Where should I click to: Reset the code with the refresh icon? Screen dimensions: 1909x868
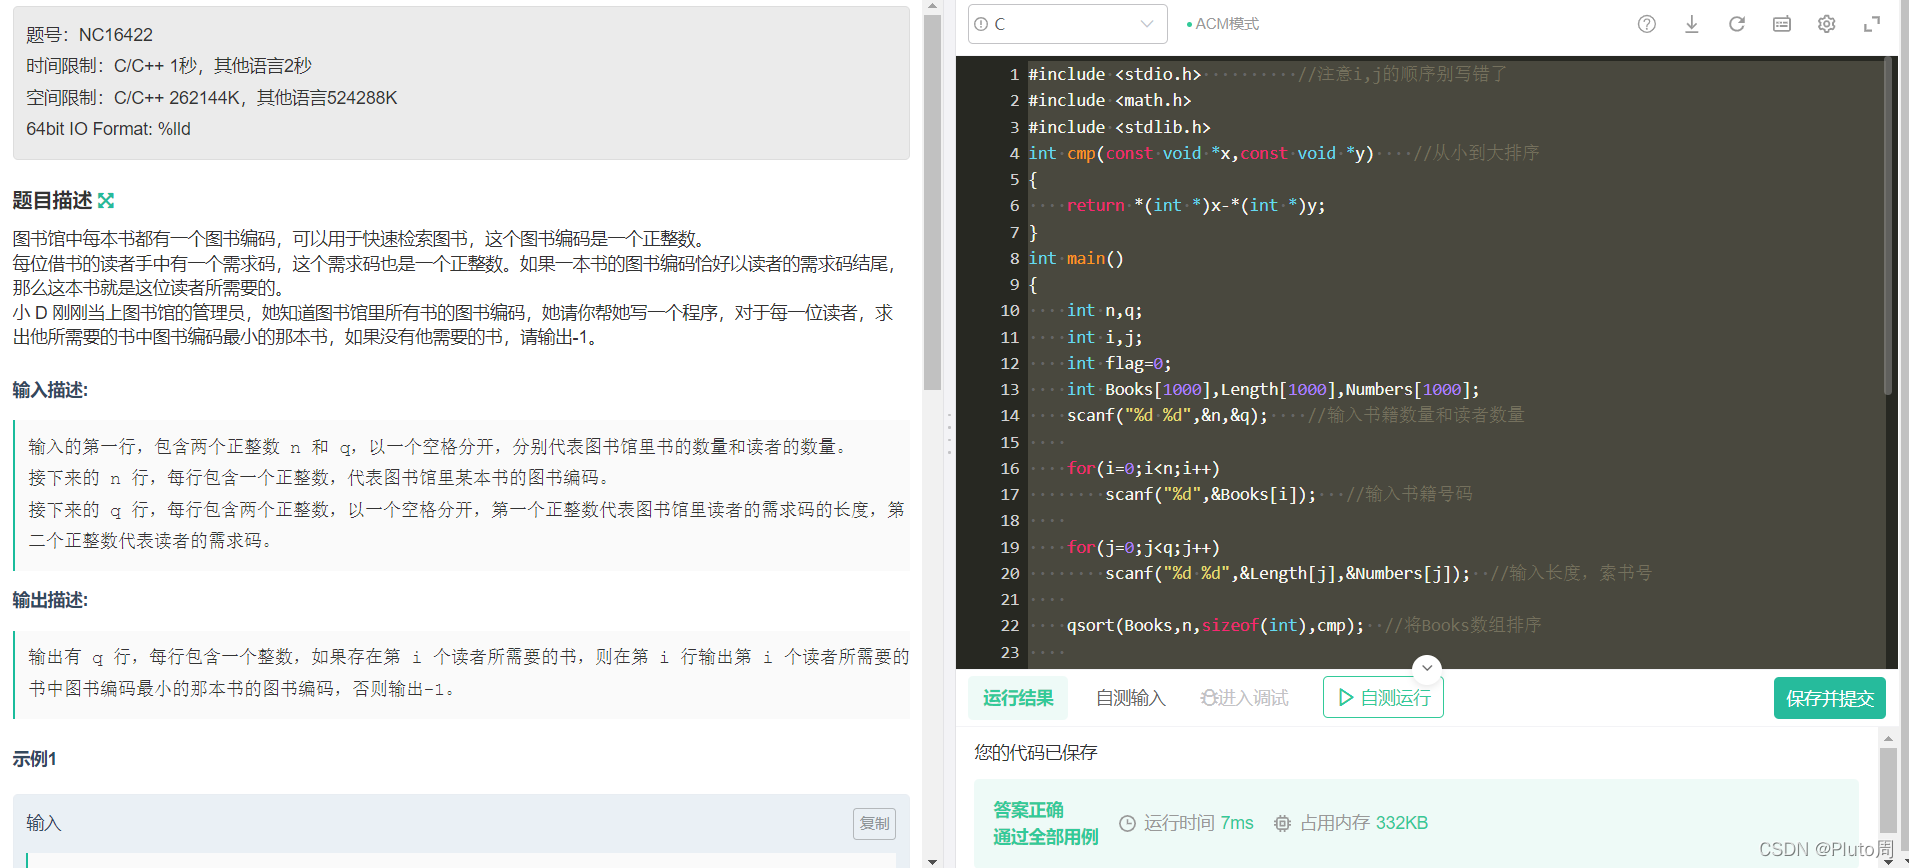tap(1736, 24)
